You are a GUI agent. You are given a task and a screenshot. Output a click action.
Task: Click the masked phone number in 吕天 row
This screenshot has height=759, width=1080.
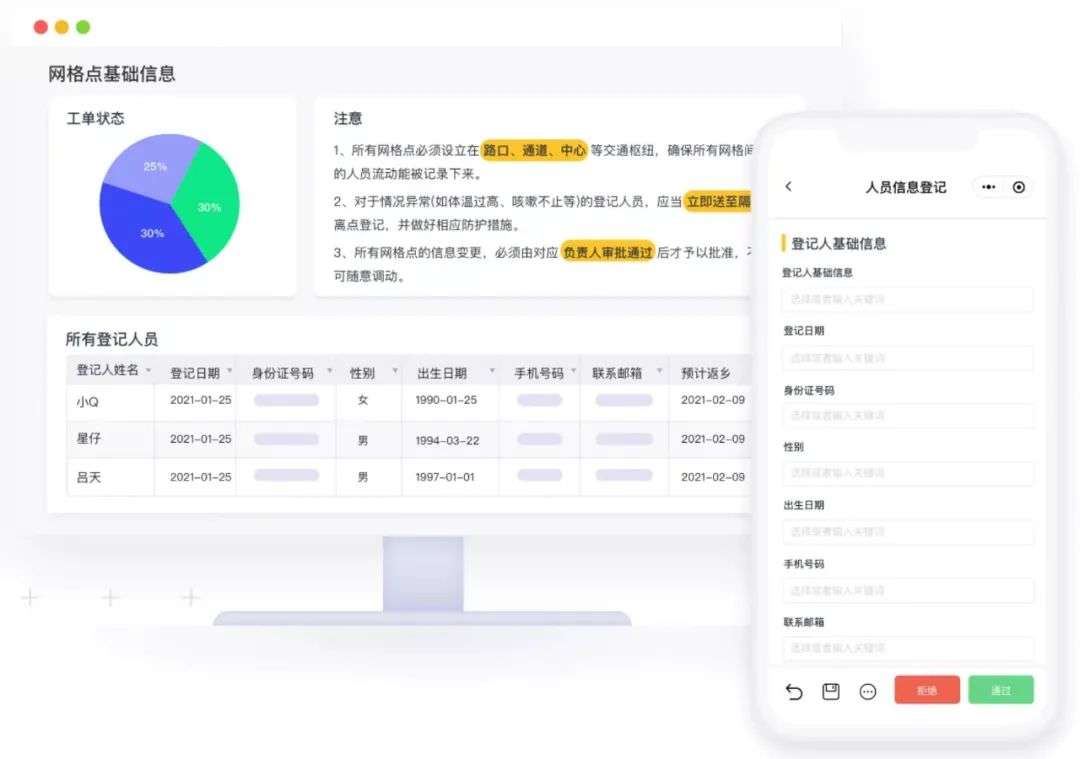pyautogui.click(x=539, y=475)
